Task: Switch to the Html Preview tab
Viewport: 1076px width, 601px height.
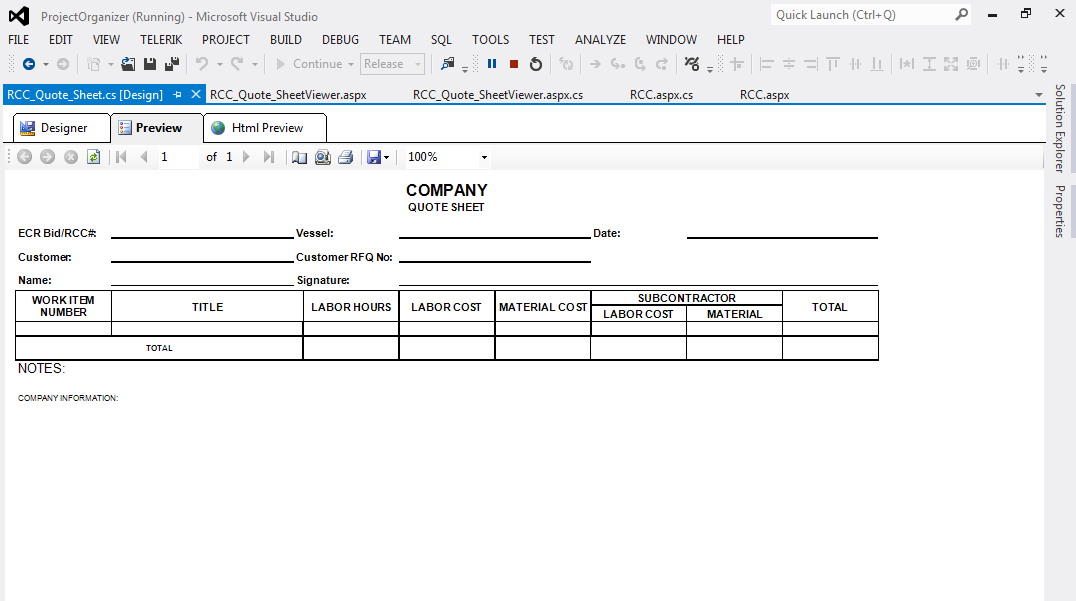Action: click(x=265, y=128)
